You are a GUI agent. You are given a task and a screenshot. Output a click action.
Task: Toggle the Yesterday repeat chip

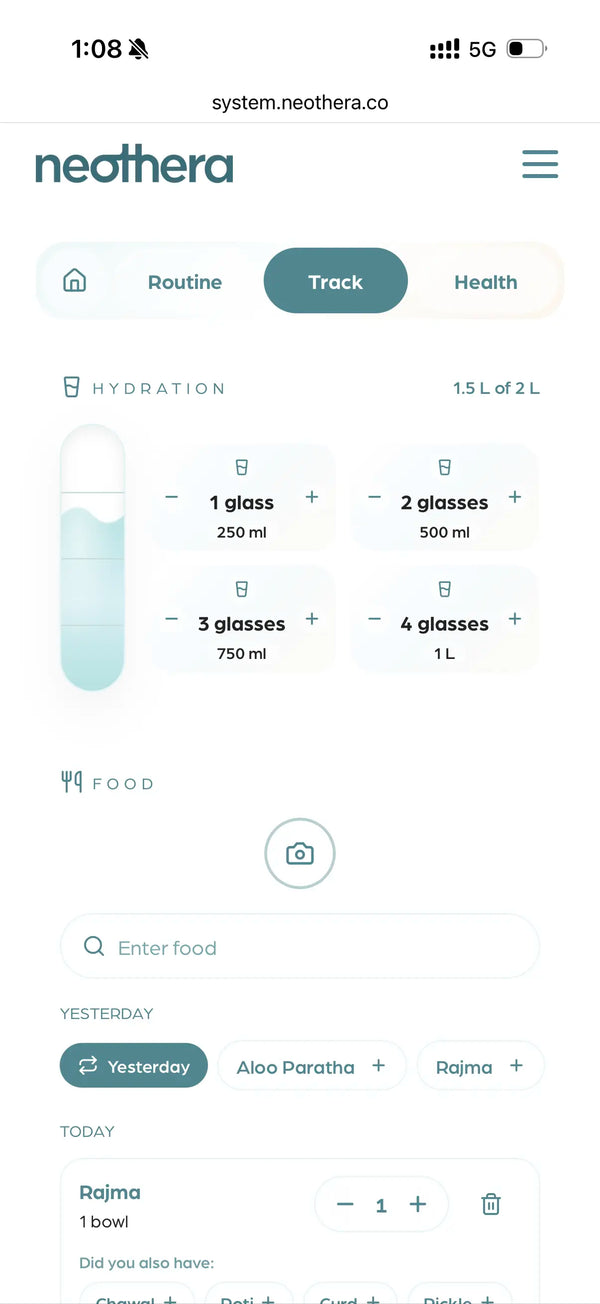click(134, 1066)
